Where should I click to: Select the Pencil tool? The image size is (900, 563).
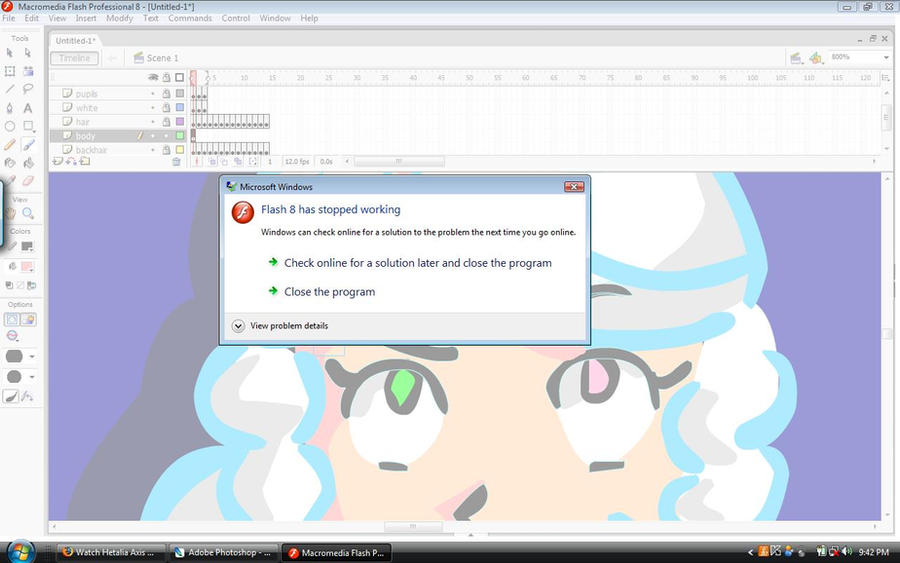tap(10, 145)
